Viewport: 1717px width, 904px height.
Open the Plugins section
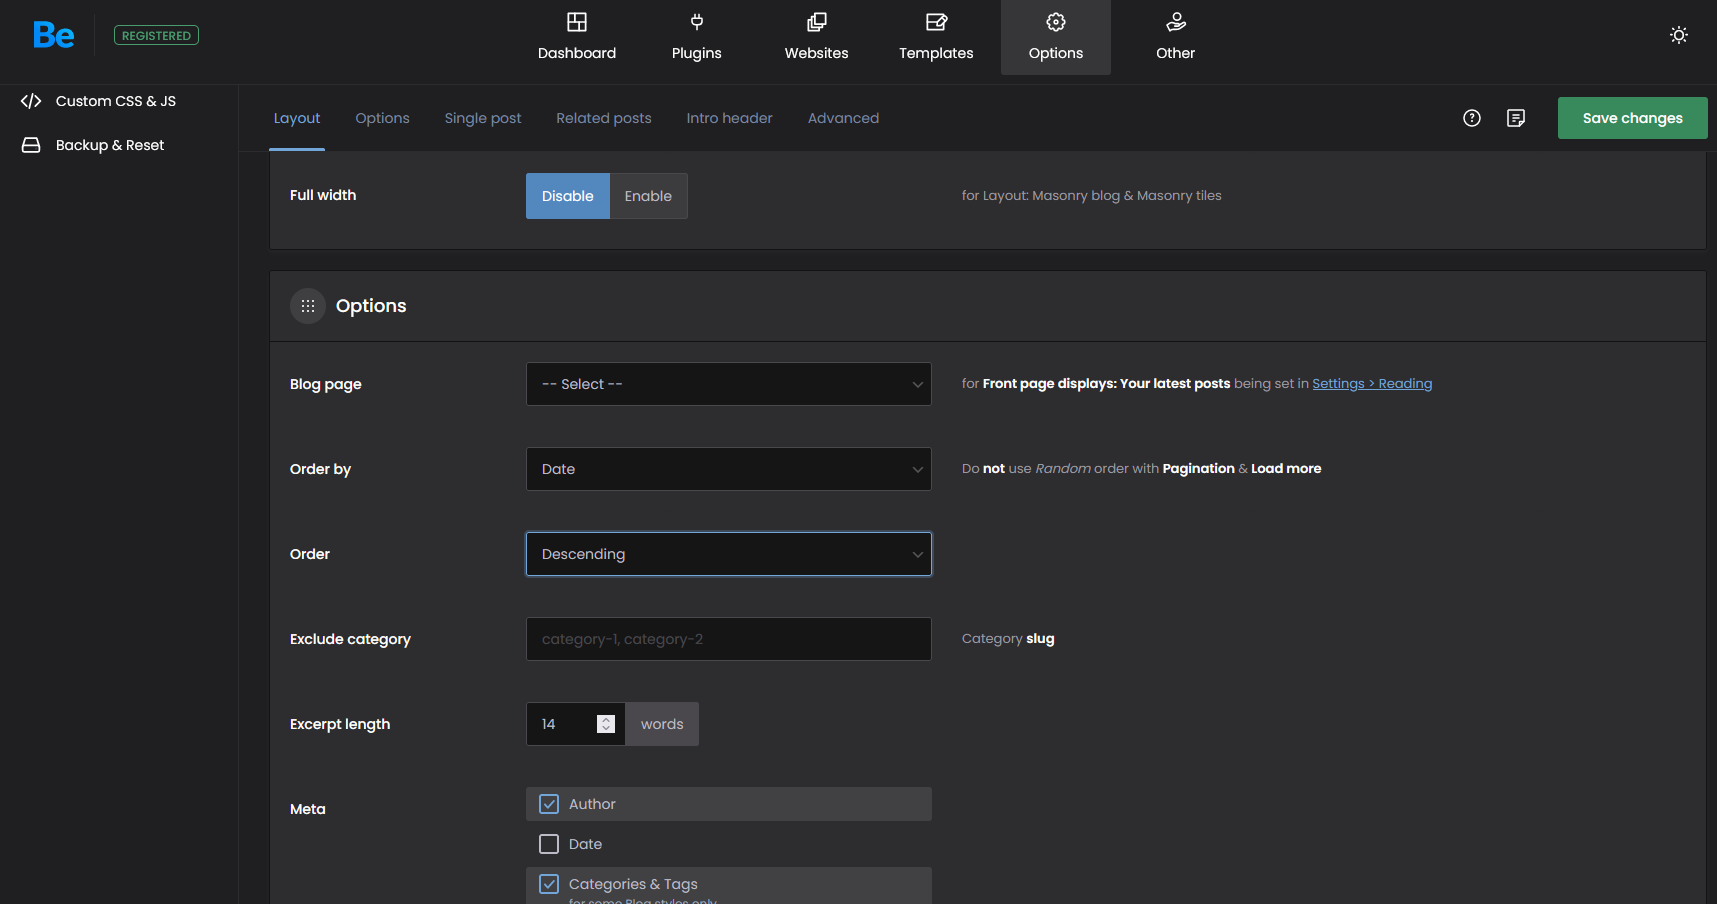(x=697, y=37)
